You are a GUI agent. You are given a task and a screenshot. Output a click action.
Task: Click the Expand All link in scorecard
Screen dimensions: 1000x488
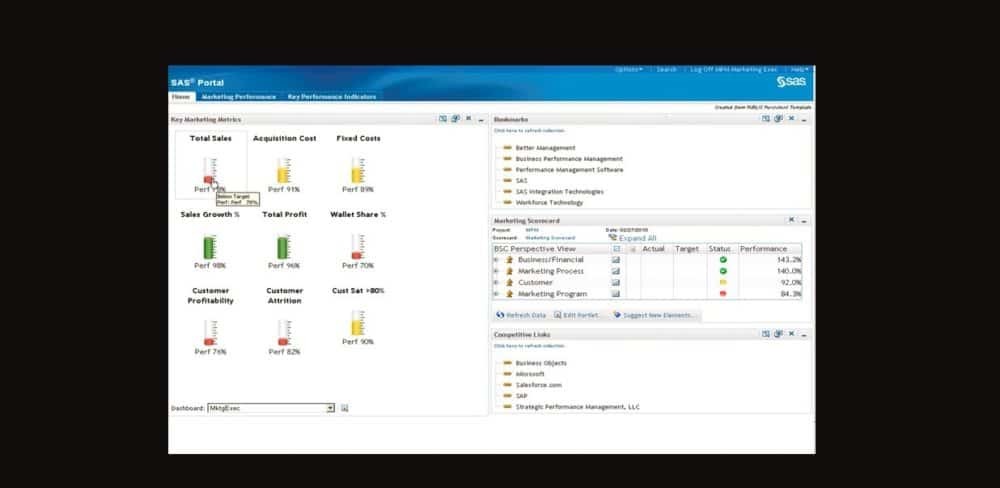(x=637, y=238)
